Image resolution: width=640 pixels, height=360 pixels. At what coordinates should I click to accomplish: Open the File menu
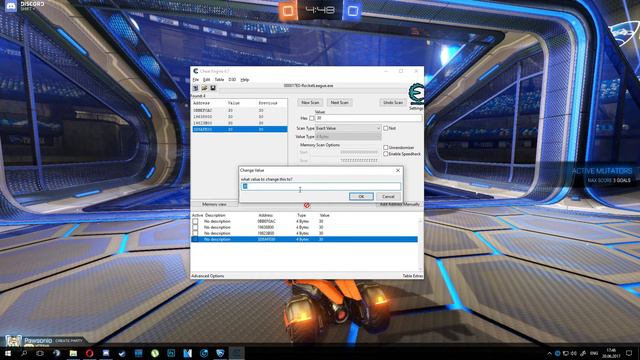[196, 80]
